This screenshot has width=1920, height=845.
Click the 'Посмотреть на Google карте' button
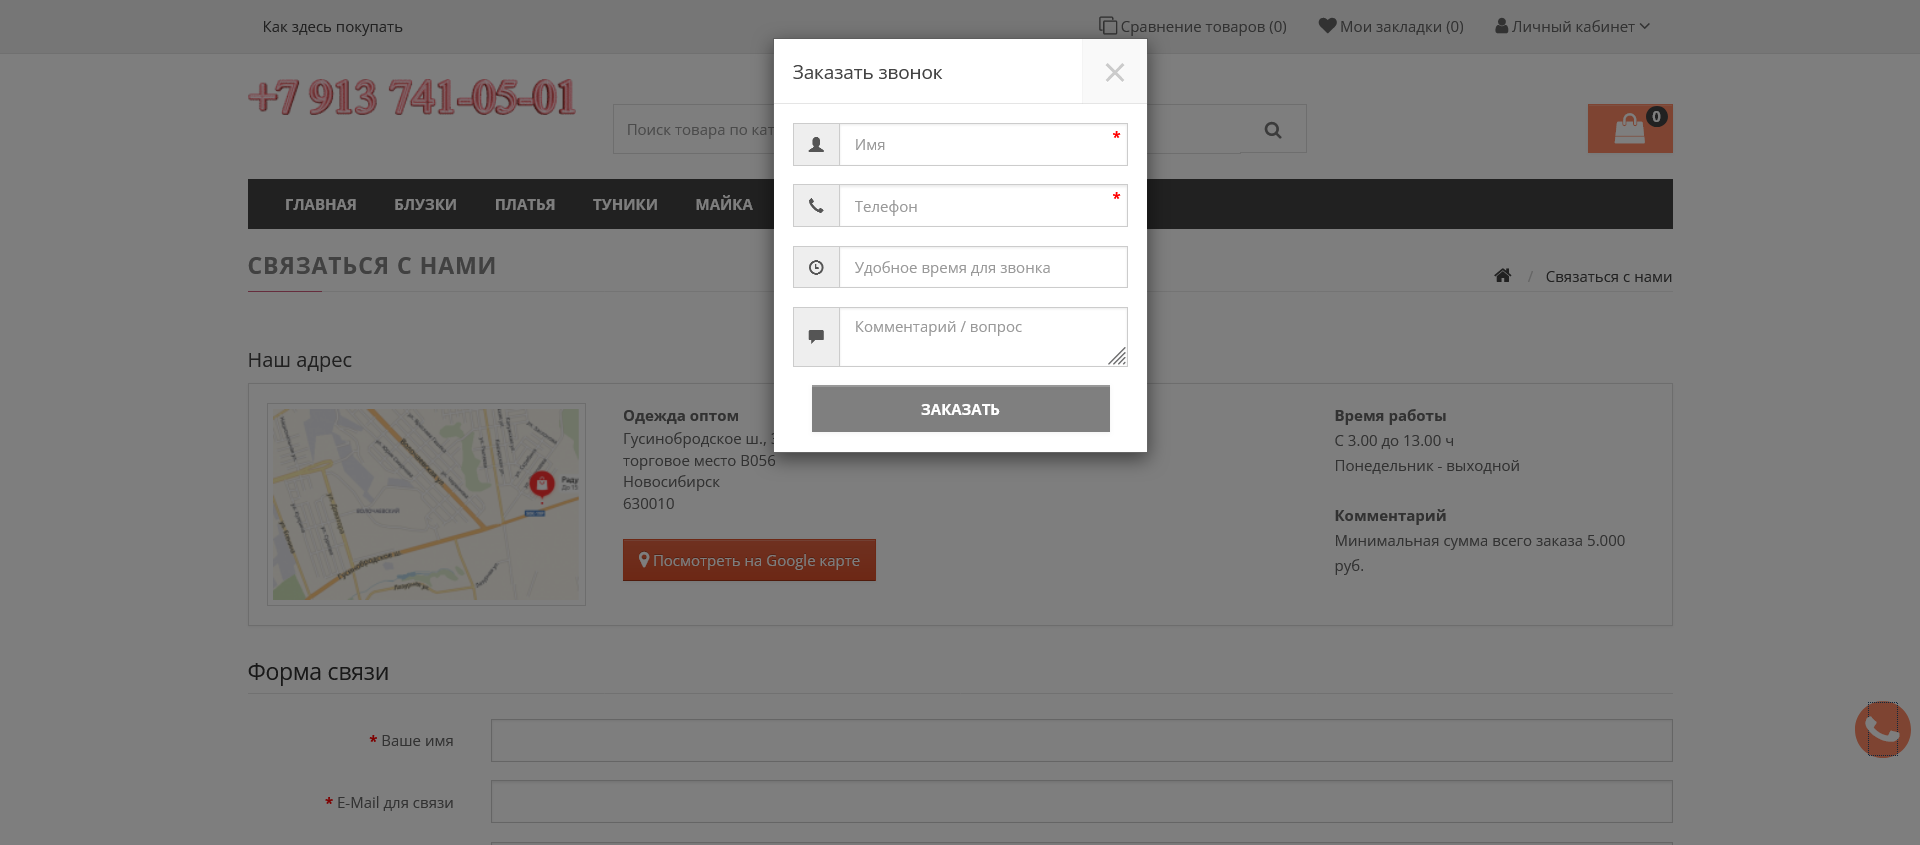749,560
